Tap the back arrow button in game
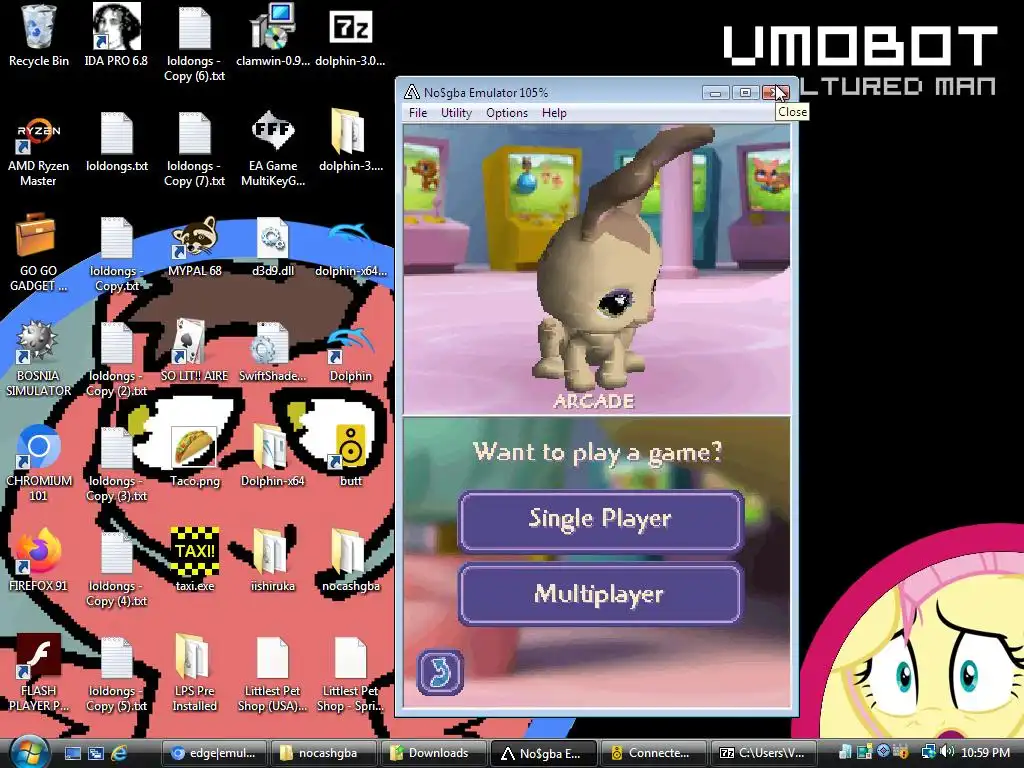 click(x=440, y=671)
